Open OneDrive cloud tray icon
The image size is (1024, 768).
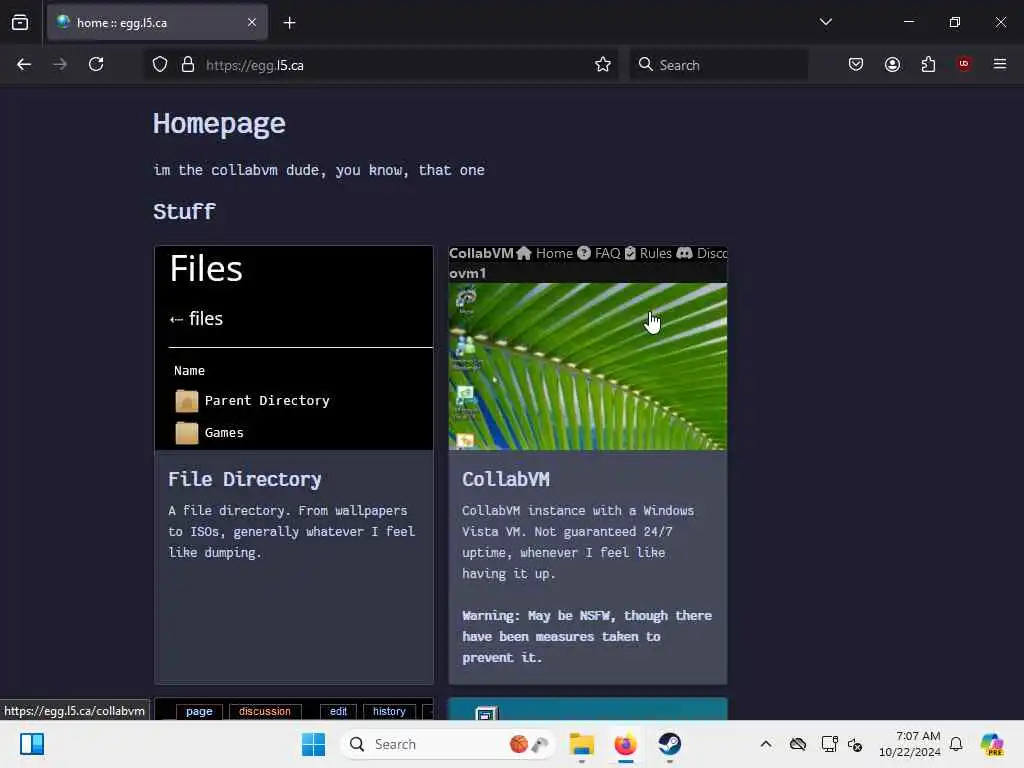[797, 744]
